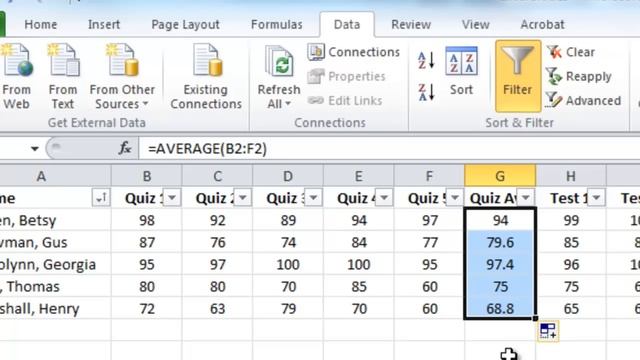Screen dimensions: 640x360
Task: Select column C header
Action: pos(217,176)
